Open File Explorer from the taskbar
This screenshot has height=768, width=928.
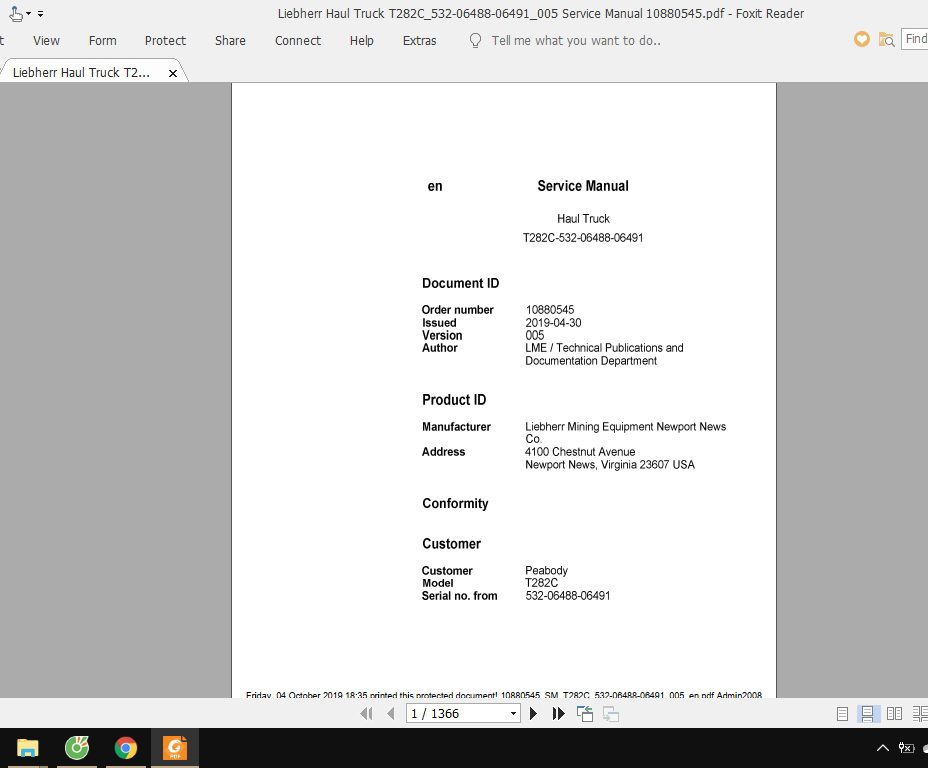coord(27,748)
